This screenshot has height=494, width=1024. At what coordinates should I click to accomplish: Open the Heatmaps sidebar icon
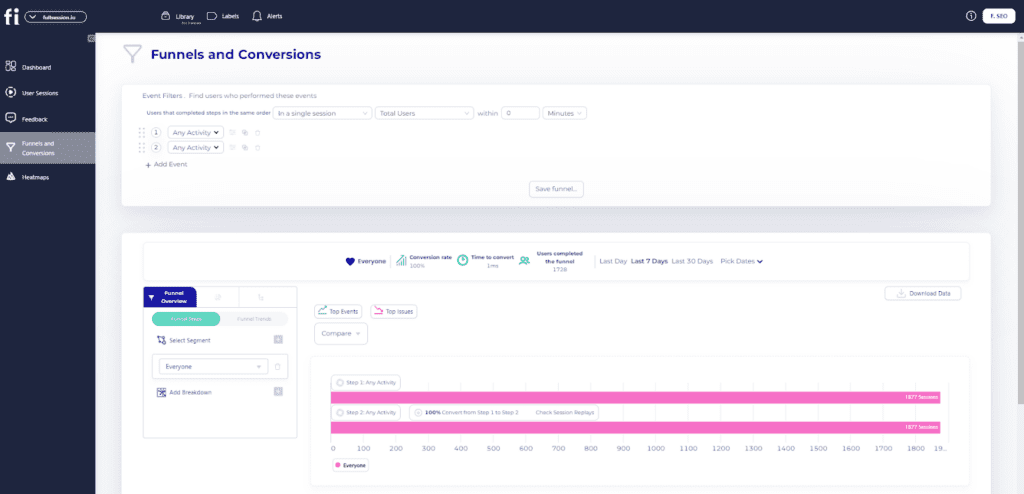pos(10,176)
